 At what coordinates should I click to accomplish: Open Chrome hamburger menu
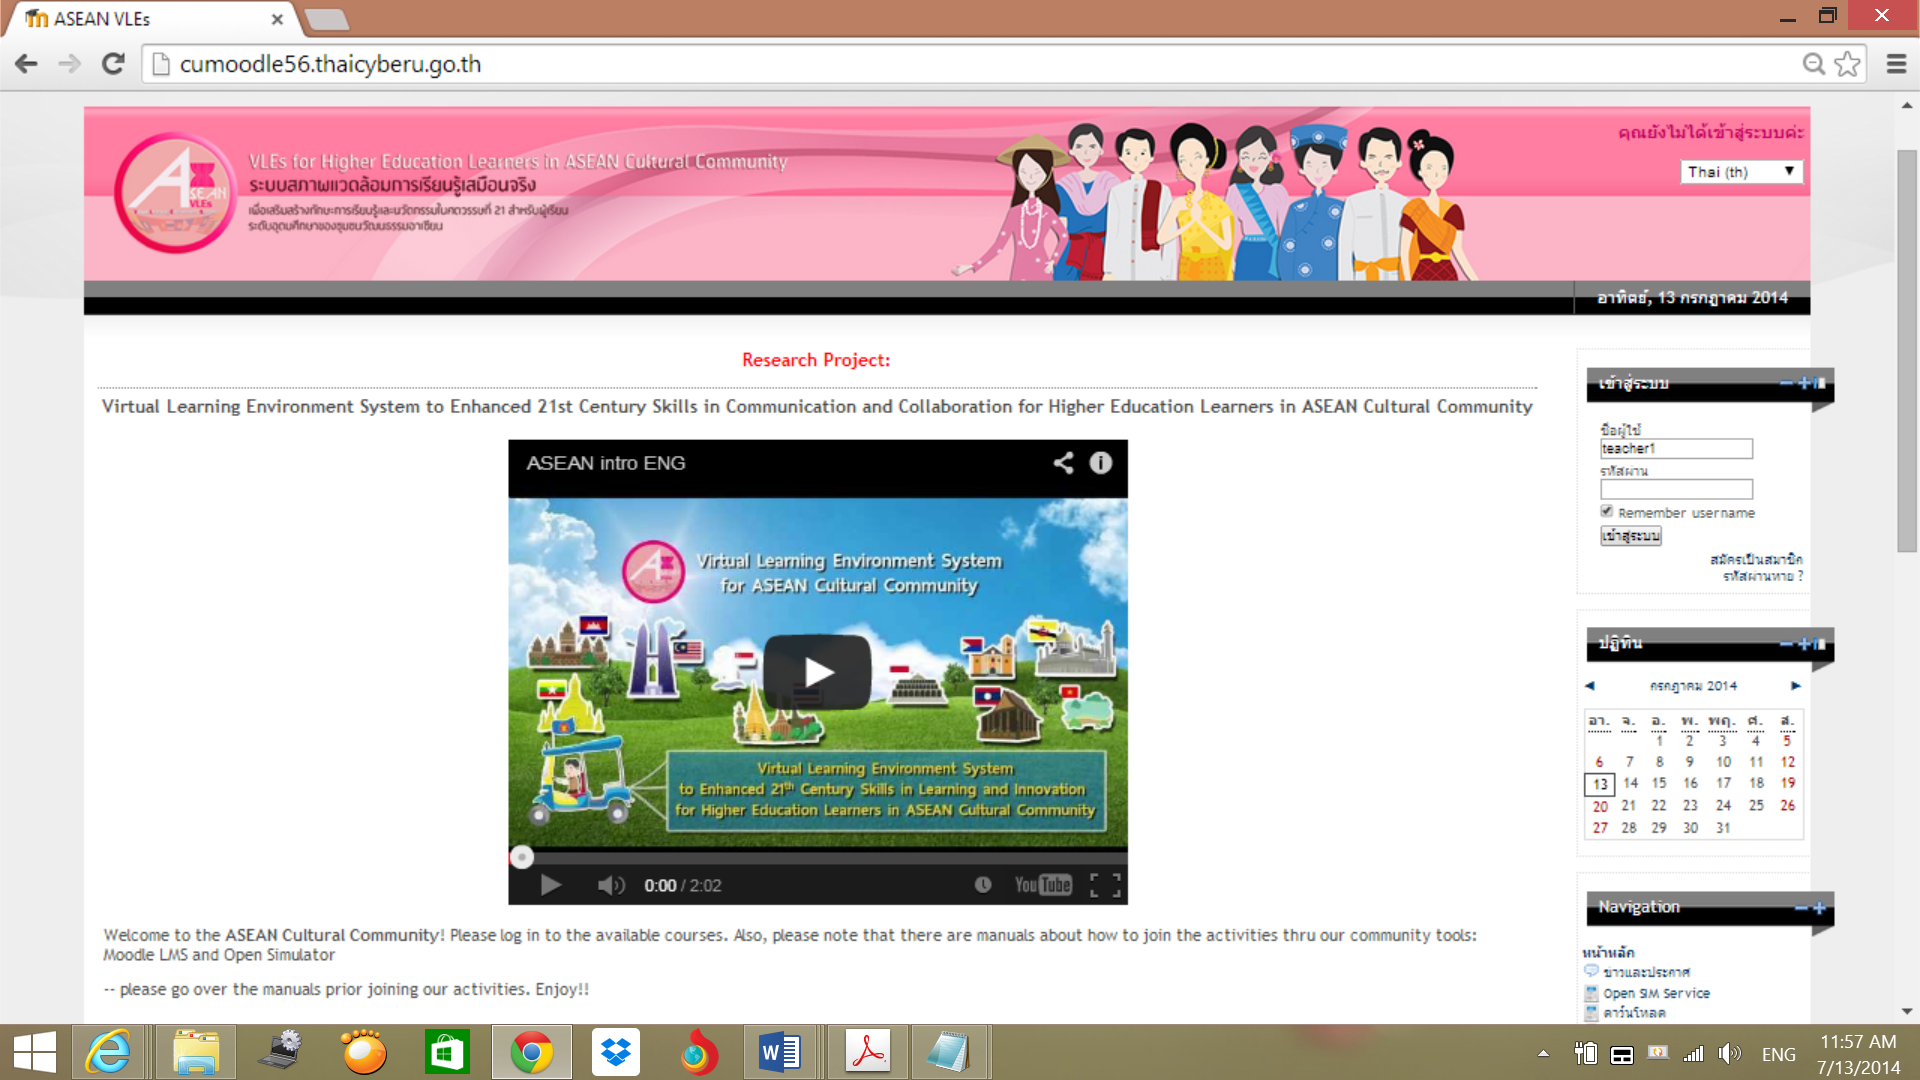click(1896, 64)
